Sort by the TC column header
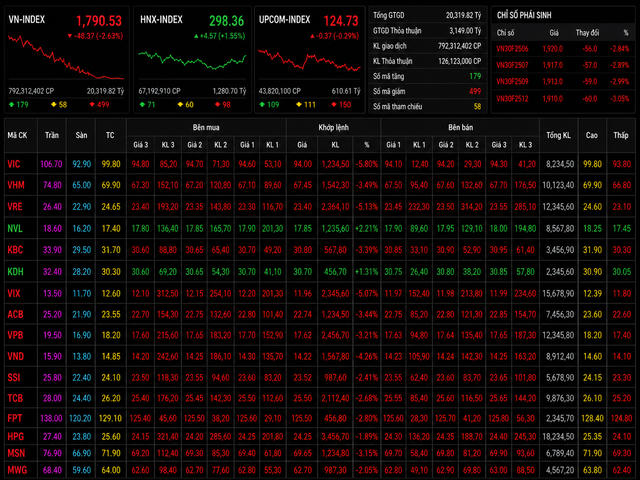 110,135
